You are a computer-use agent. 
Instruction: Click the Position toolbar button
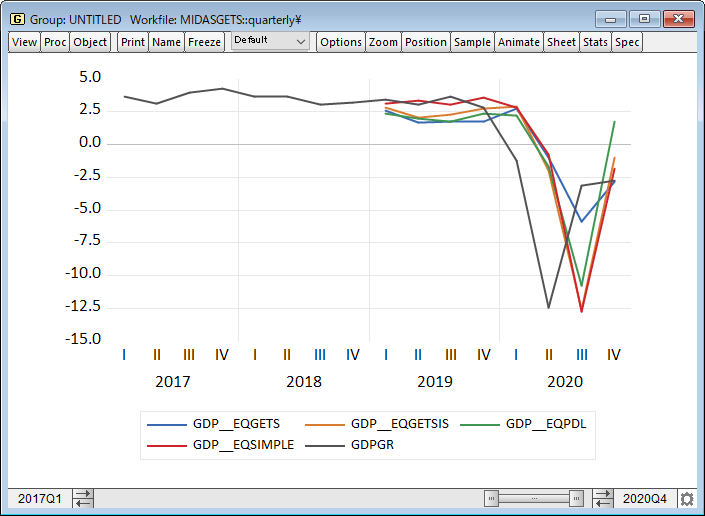[x=426, y=42]
